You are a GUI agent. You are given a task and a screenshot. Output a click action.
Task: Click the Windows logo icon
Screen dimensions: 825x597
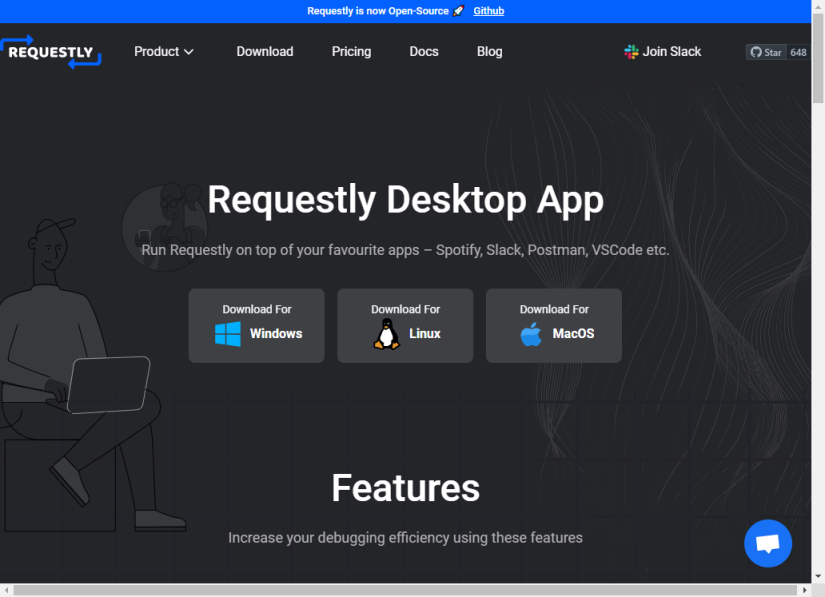228,333
